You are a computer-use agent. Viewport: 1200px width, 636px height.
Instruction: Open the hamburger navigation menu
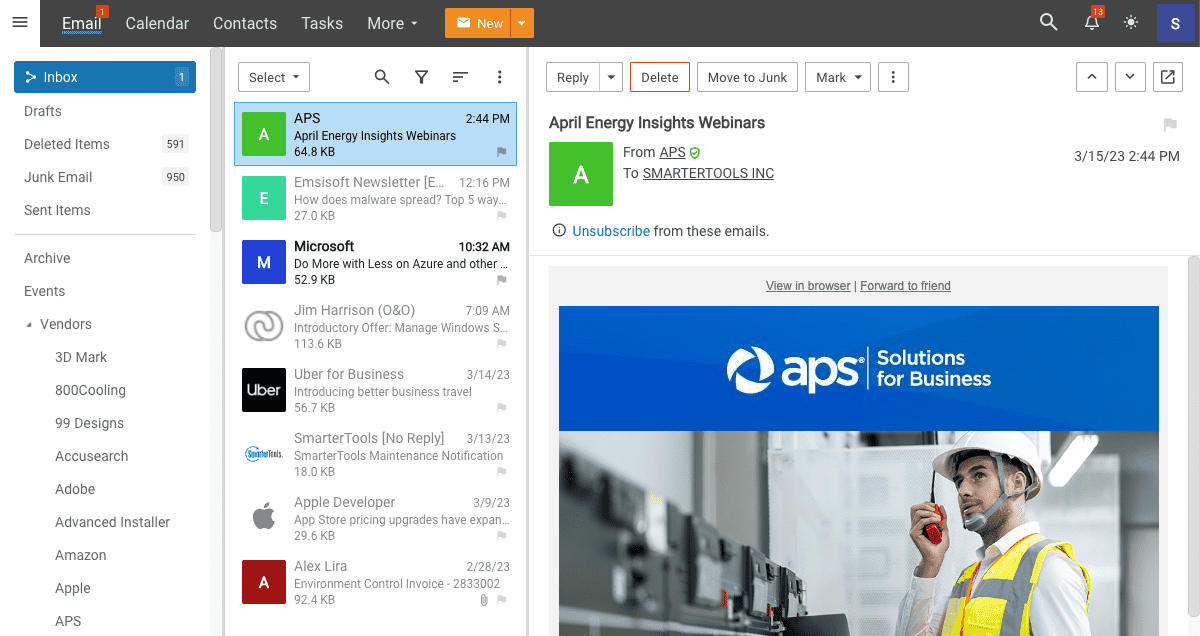click(20, 23)
